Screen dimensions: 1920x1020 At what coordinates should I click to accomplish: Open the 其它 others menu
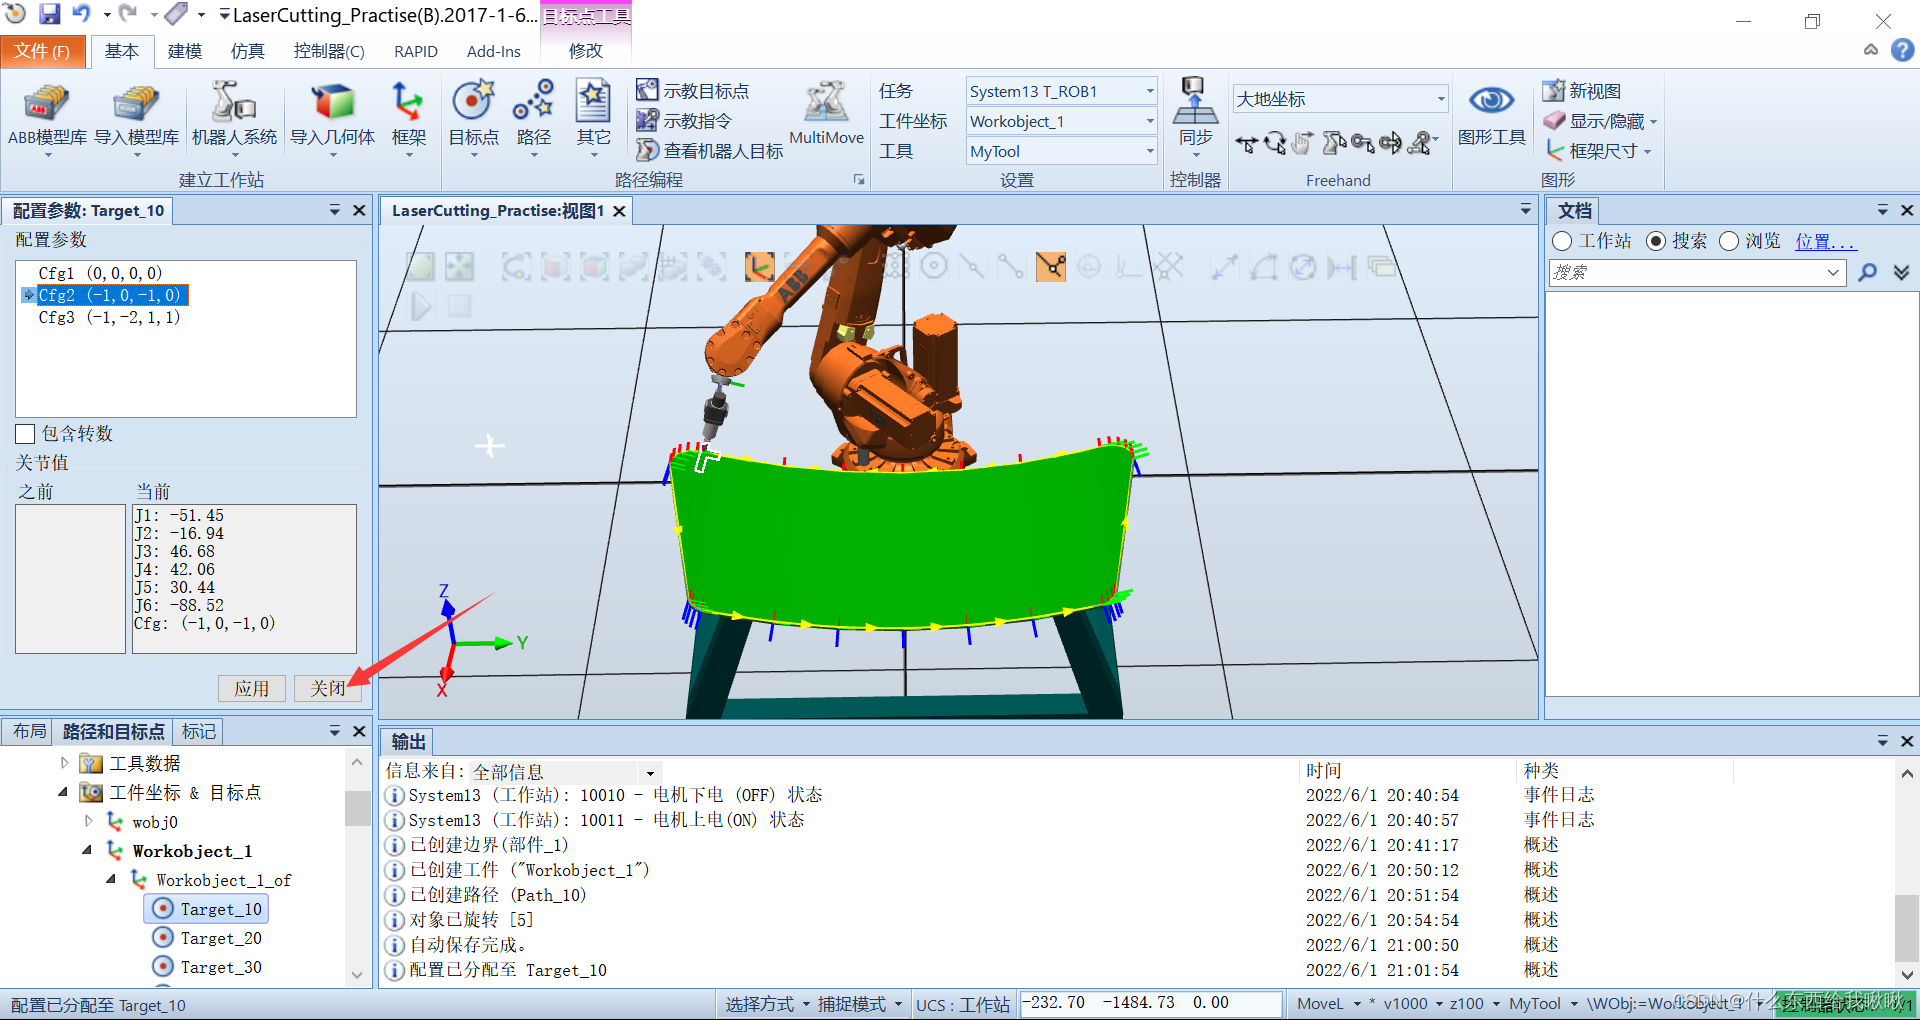pyautogui.click(x=593, y=116)
